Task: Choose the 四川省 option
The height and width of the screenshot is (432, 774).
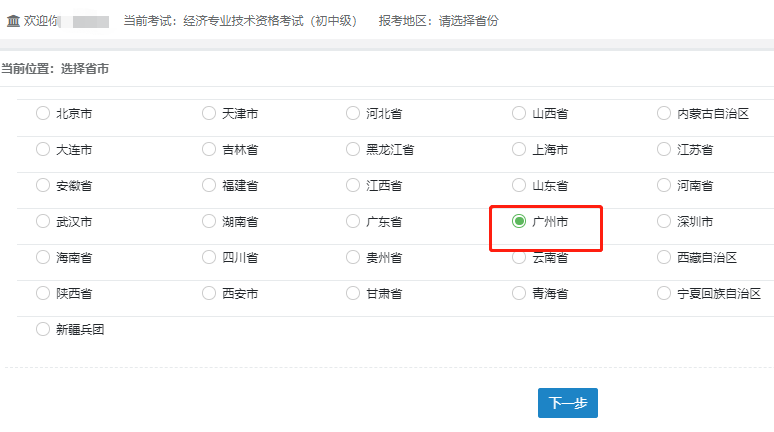Action: click(208, 257)
